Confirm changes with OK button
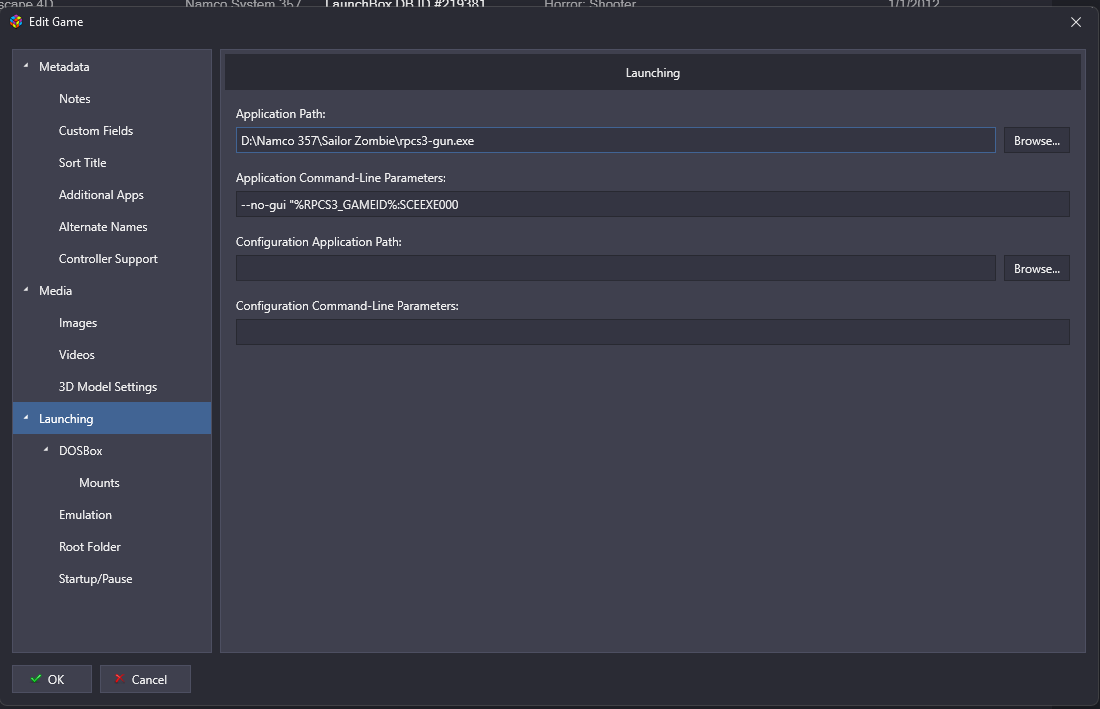Screen dimensions: 1100x709 52,679
